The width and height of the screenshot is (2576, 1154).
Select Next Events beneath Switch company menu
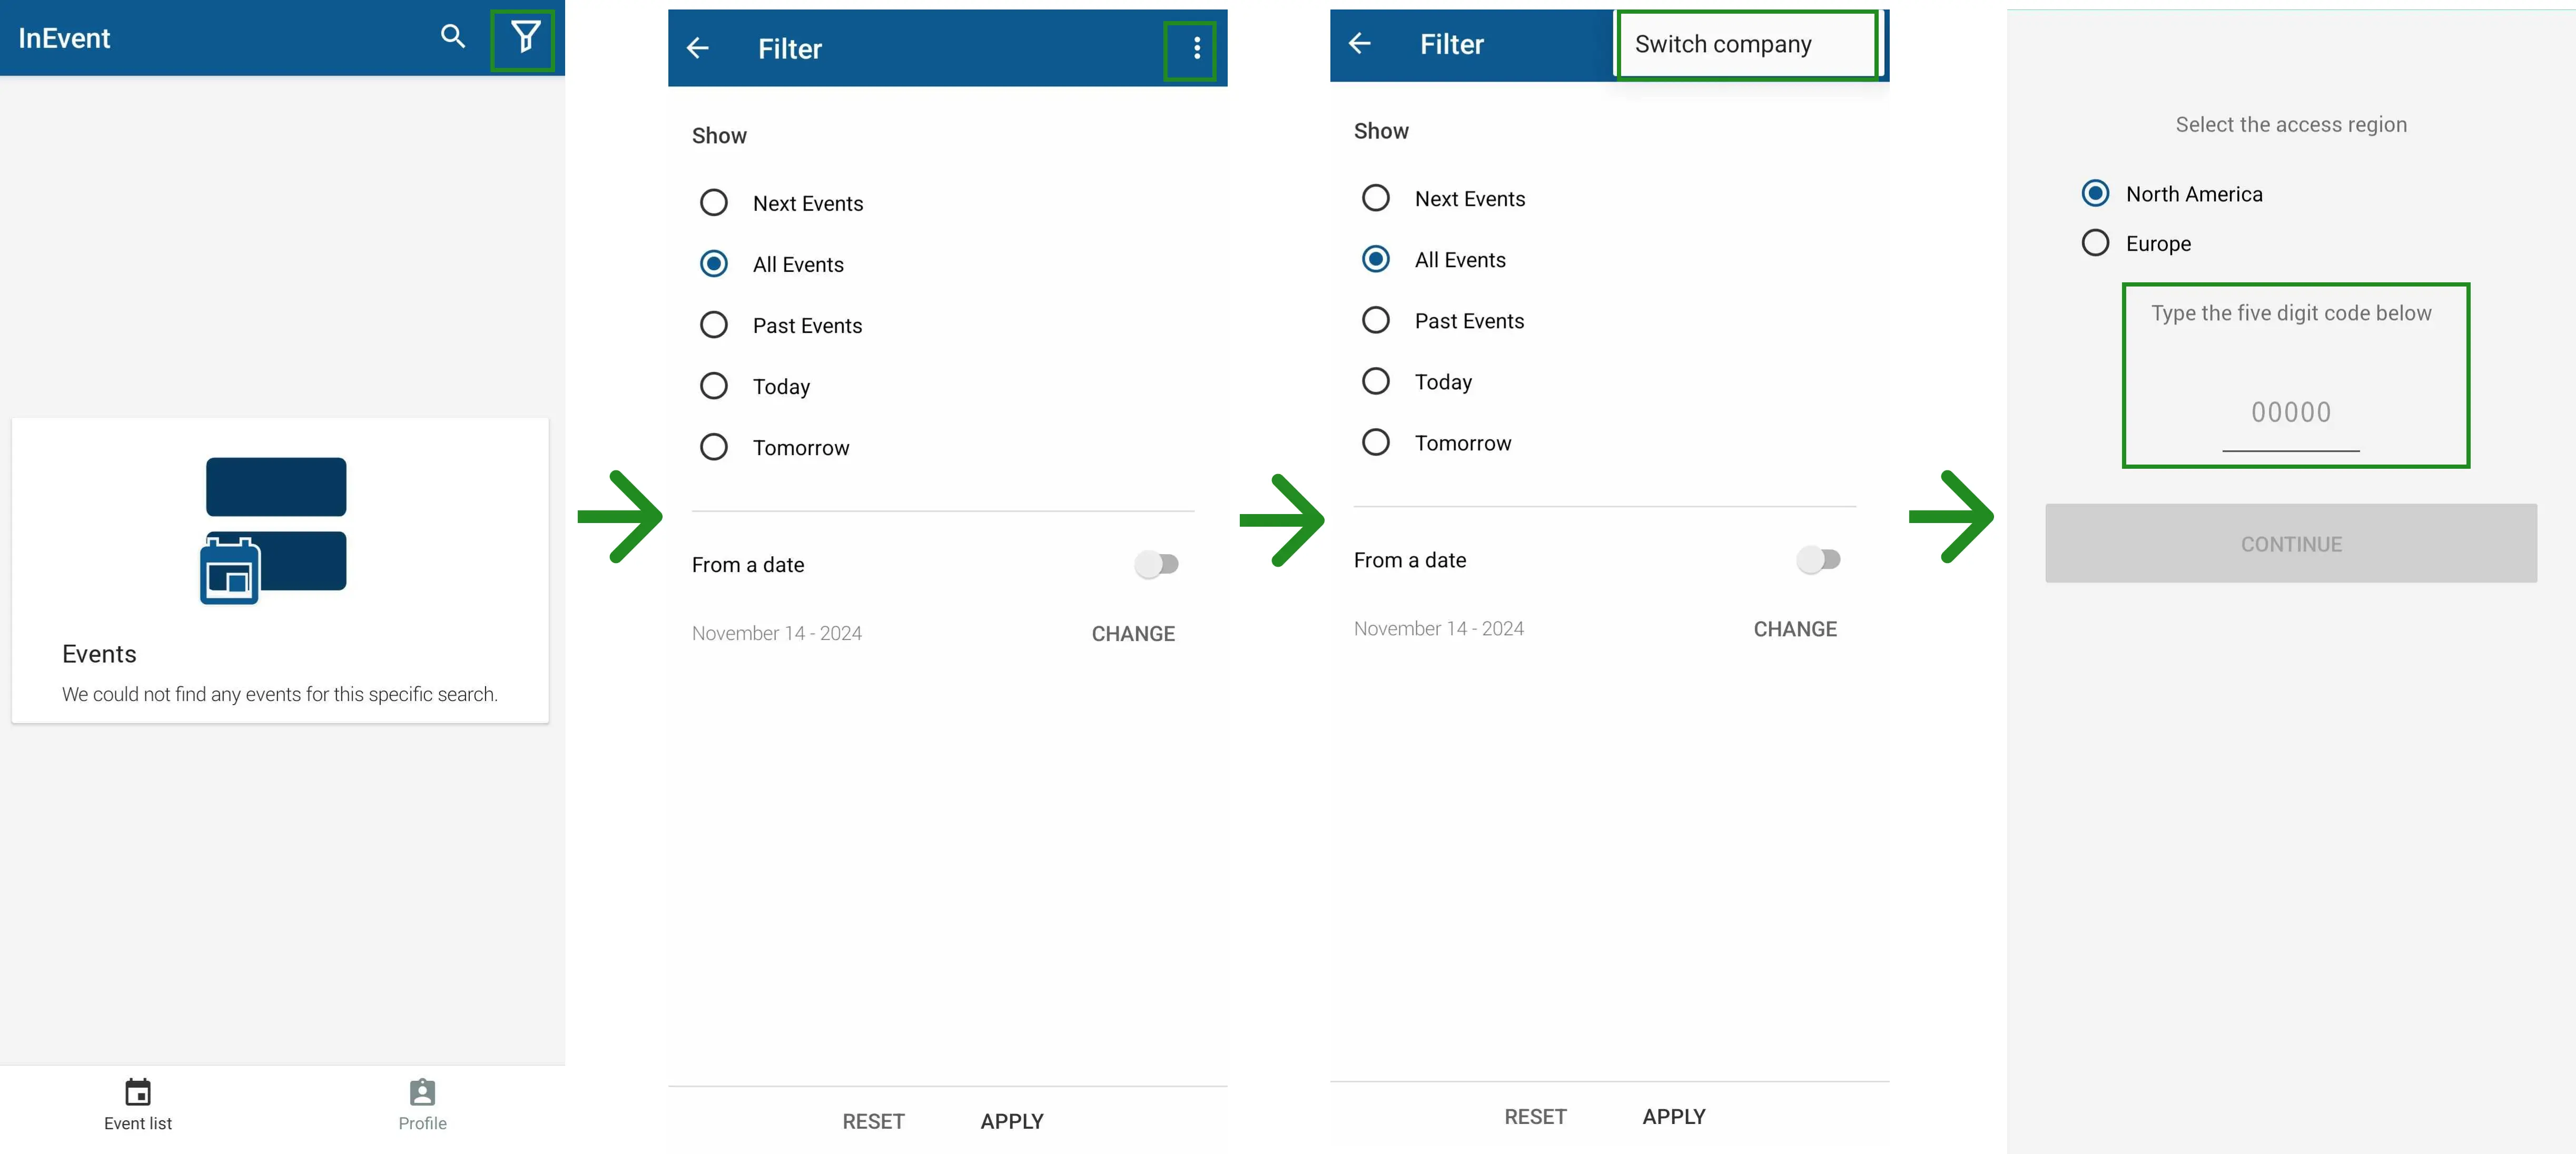[1444, 198]
